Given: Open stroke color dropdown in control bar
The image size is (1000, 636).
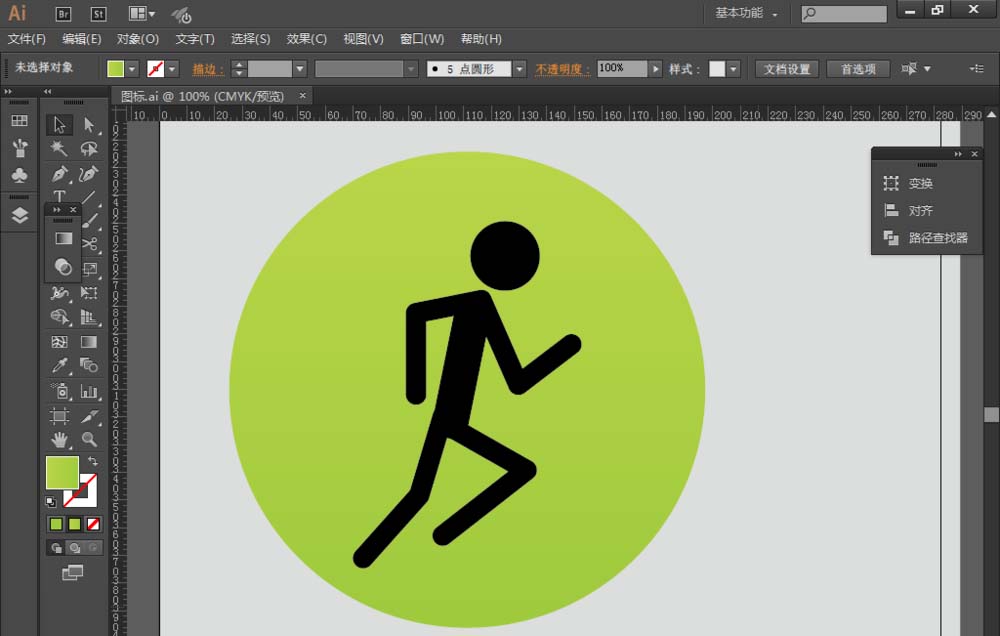Looking at the screenshot, I should [x=172, y=69].
